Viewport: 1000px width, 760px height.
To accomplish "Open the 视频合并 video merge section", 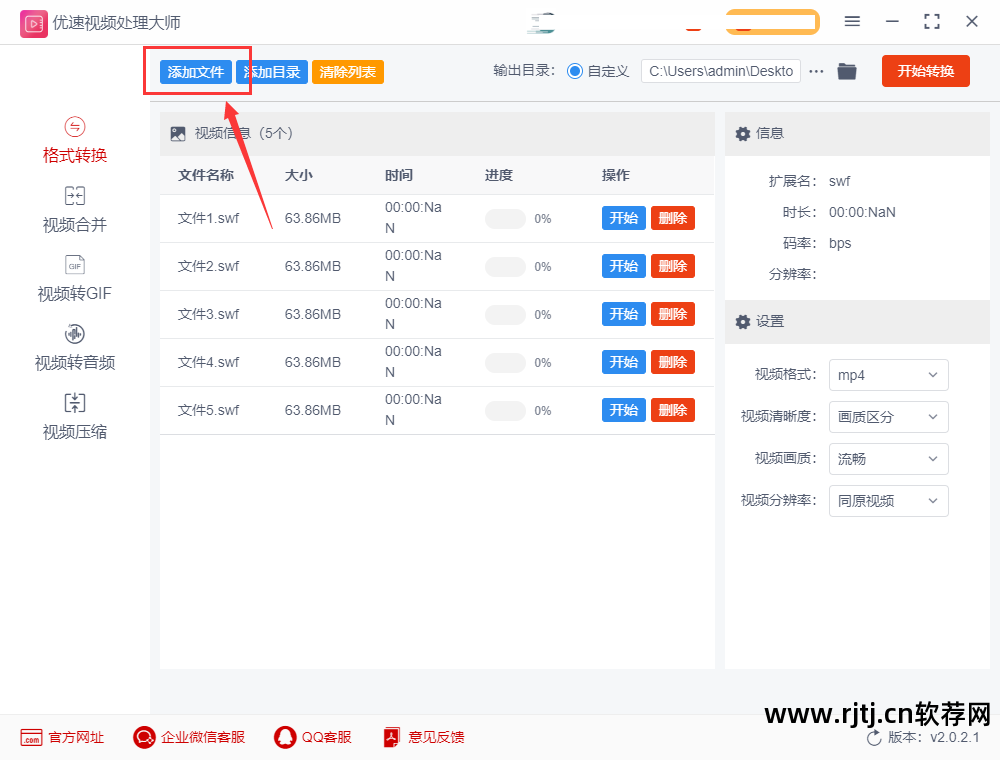I will point(75,210).
